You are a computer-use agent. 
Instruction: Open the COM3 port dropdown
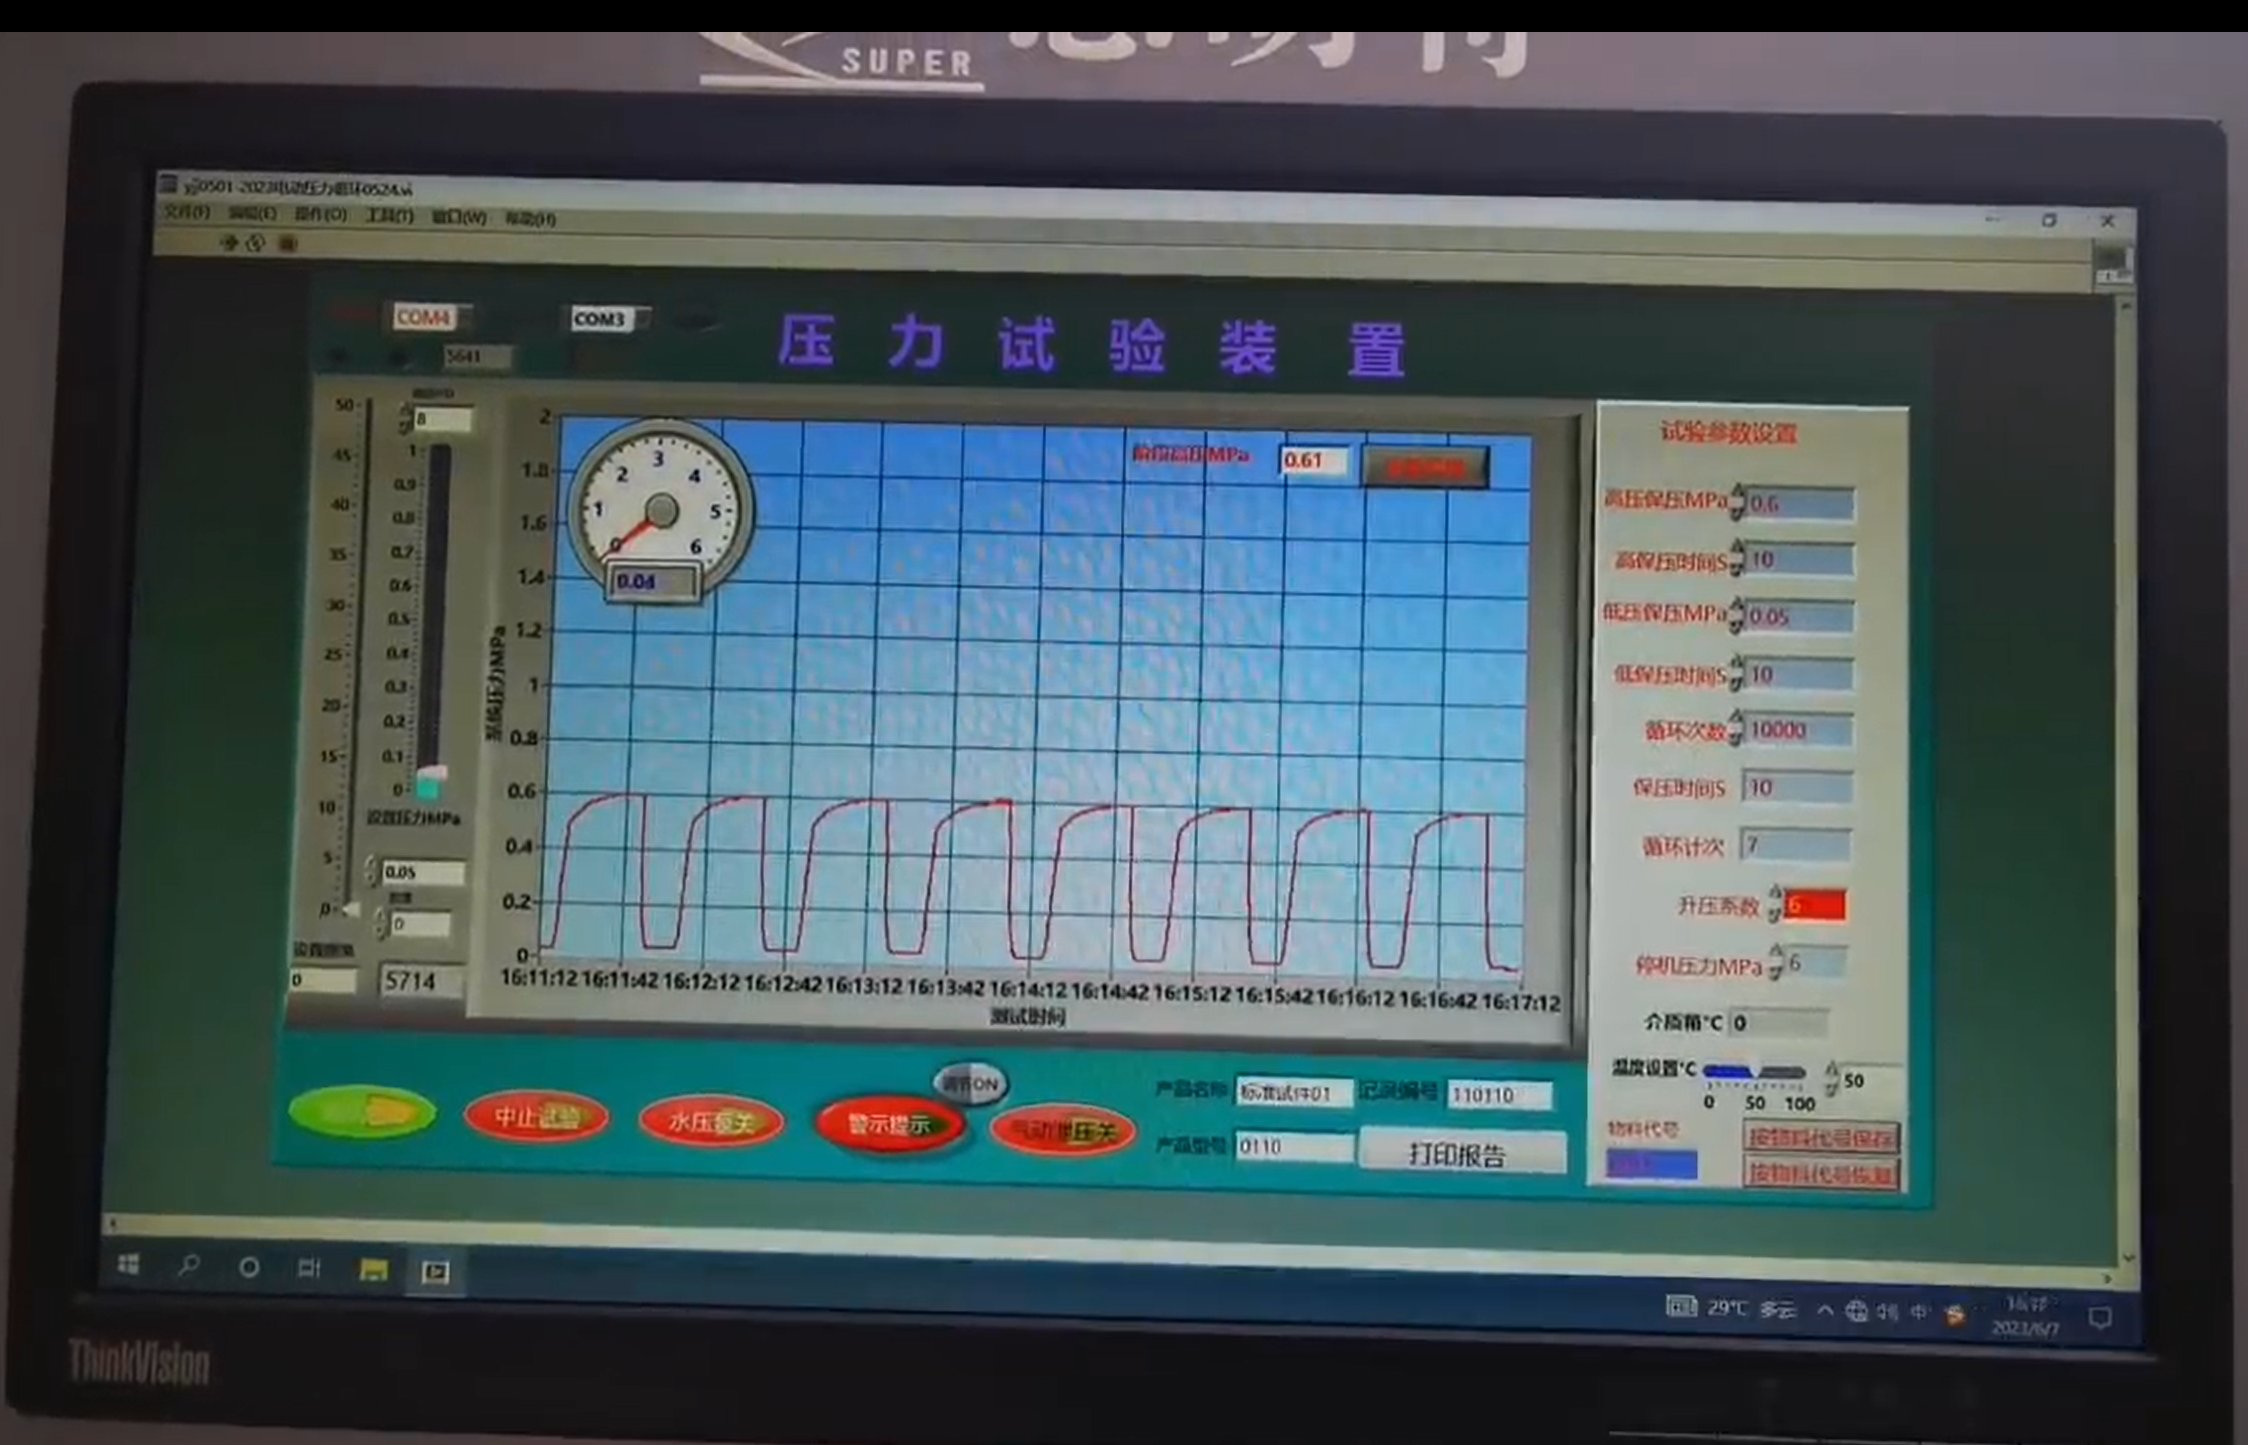coord(609,319)
